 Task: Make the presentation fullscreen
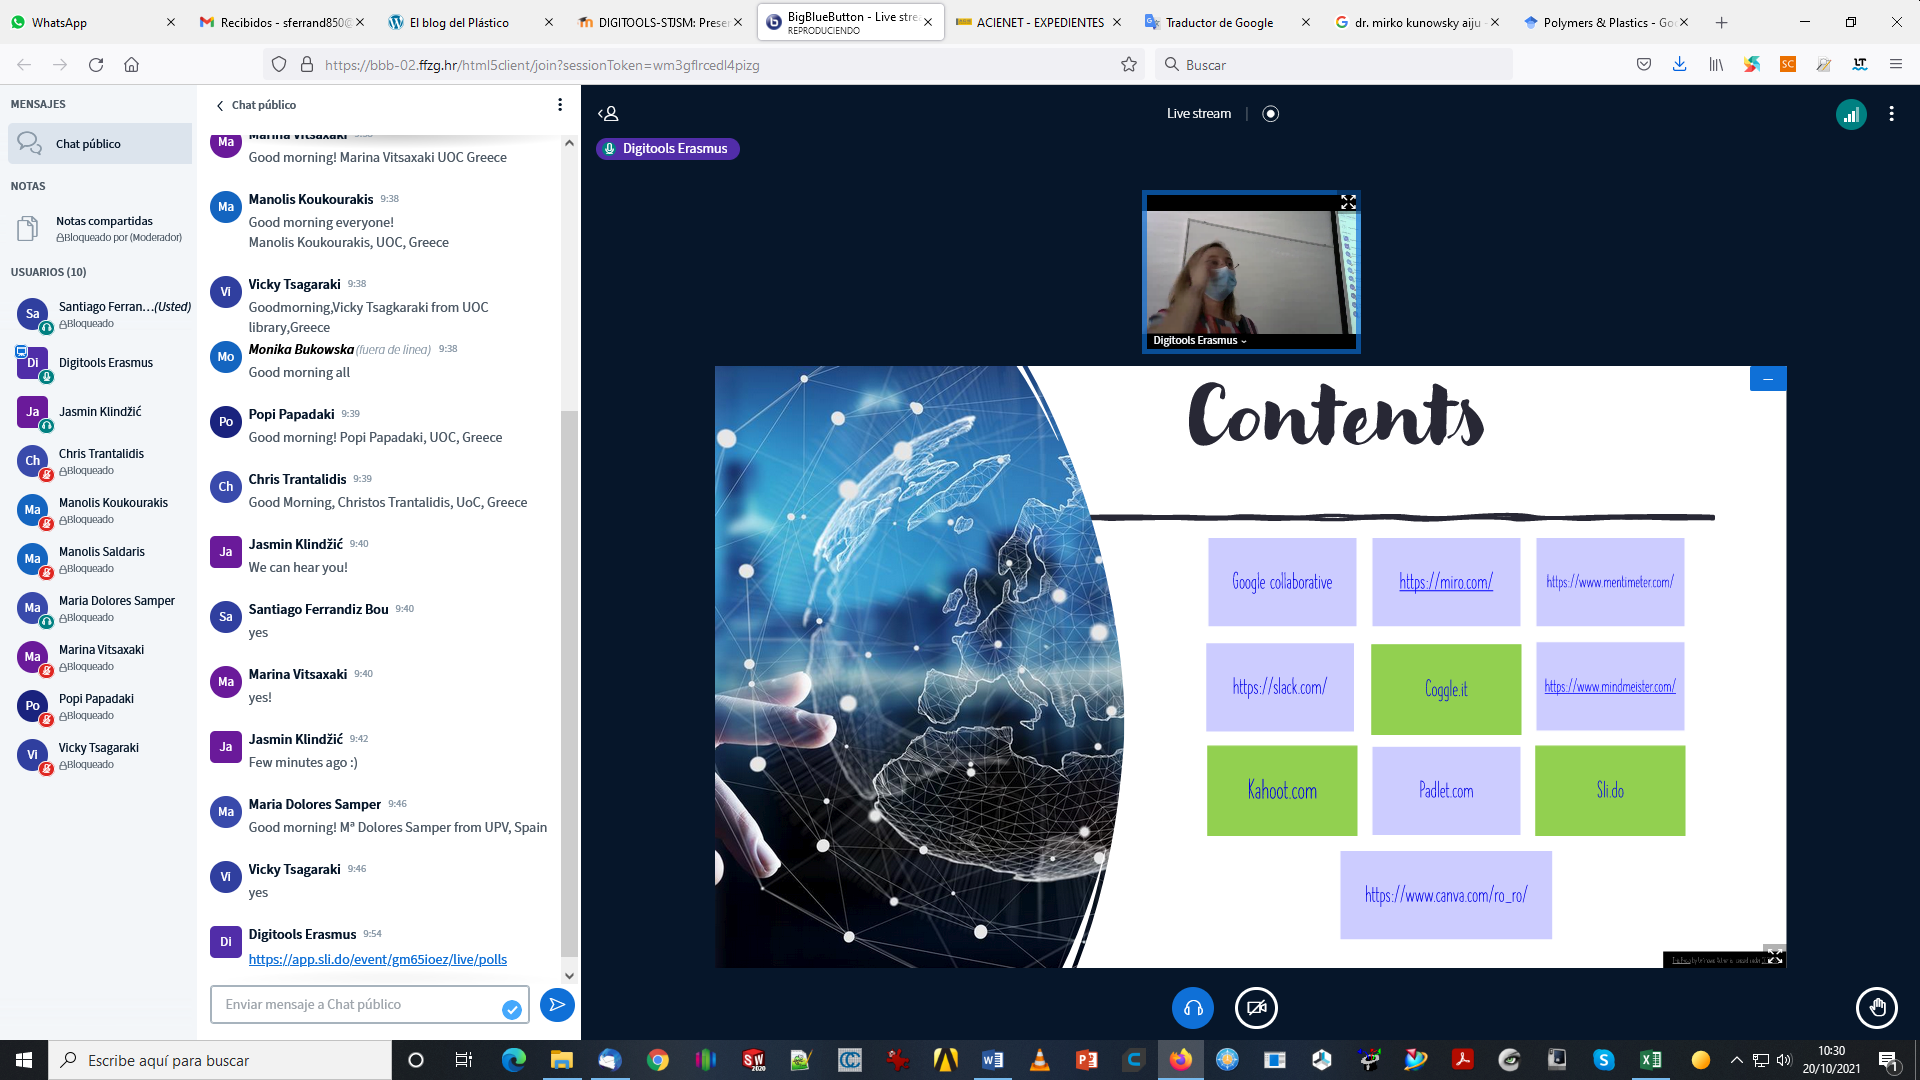point(1774,957)
